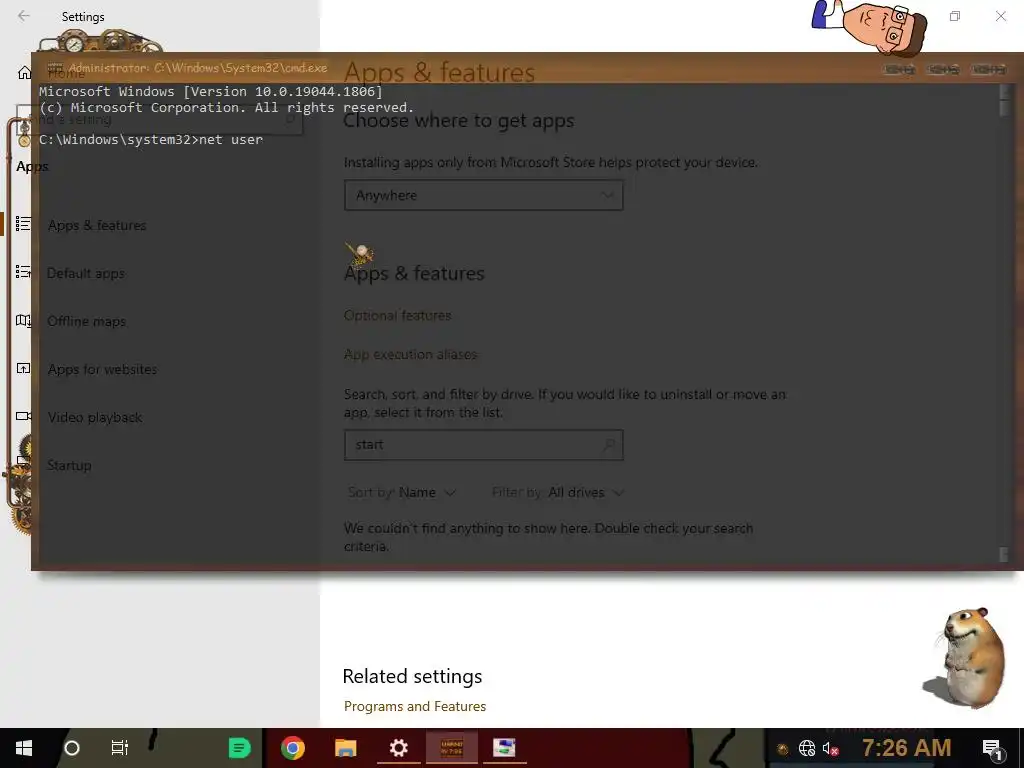
Task: Open File Explorer from the taskbar
Action: 345,748
